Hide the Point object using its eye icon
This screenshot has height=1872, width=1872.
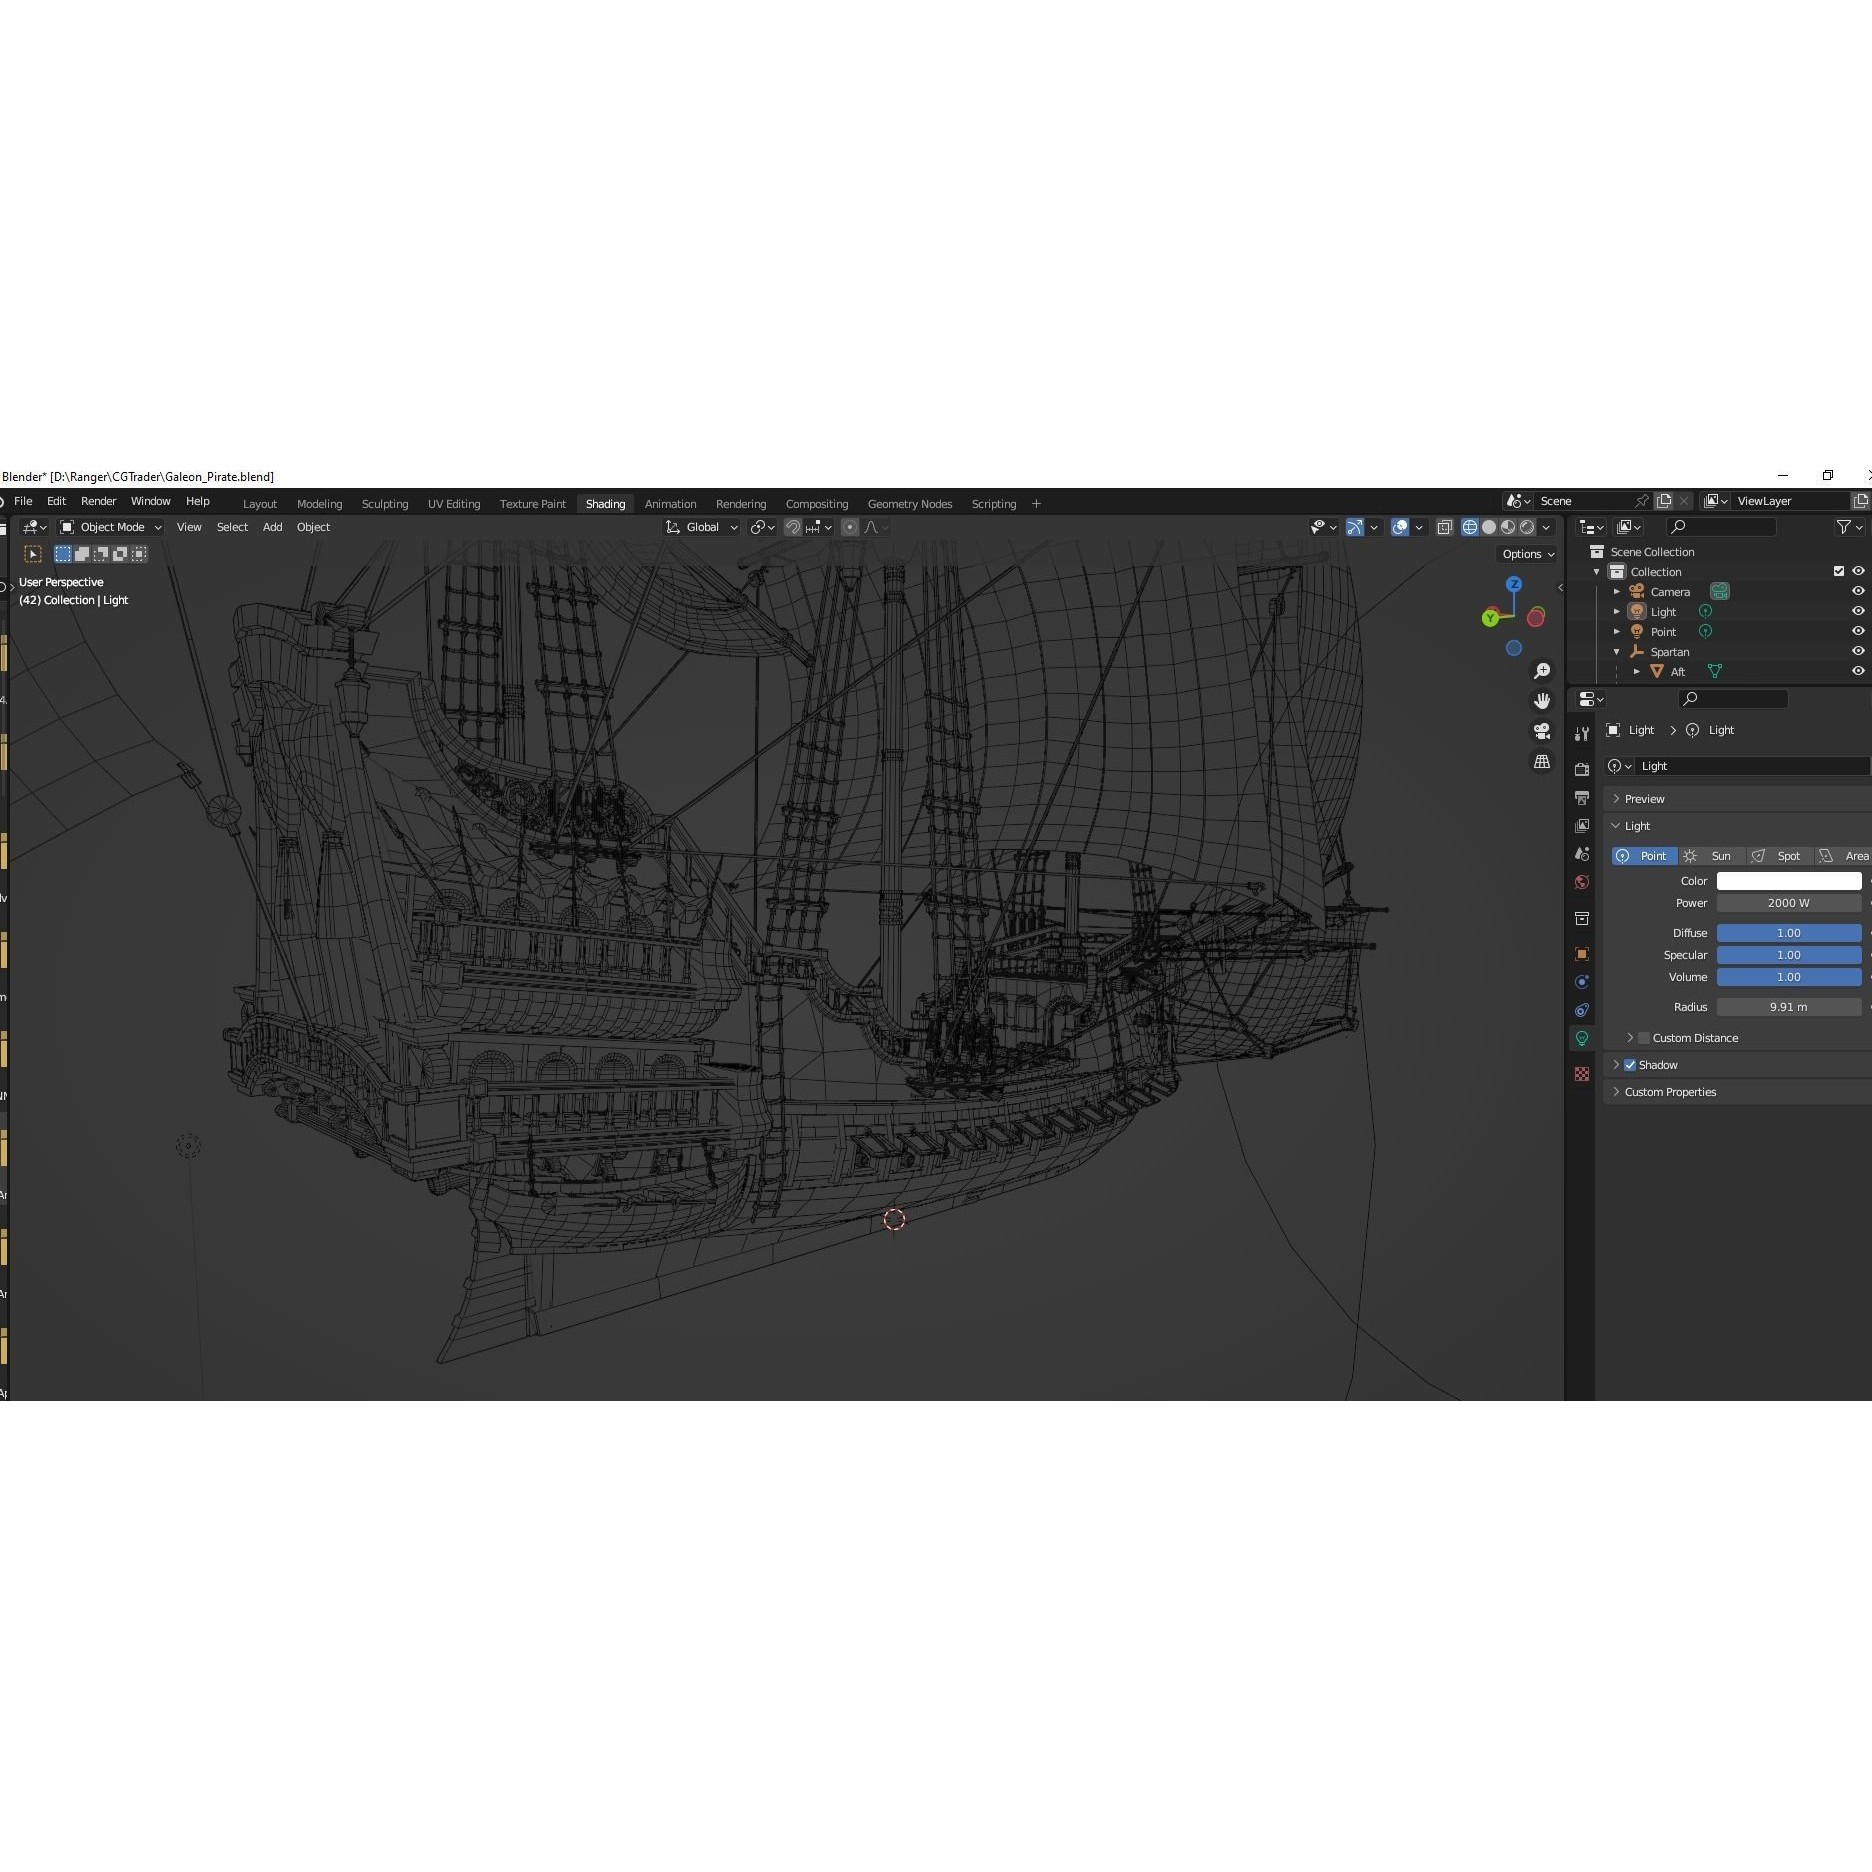tap(1857, 631)
